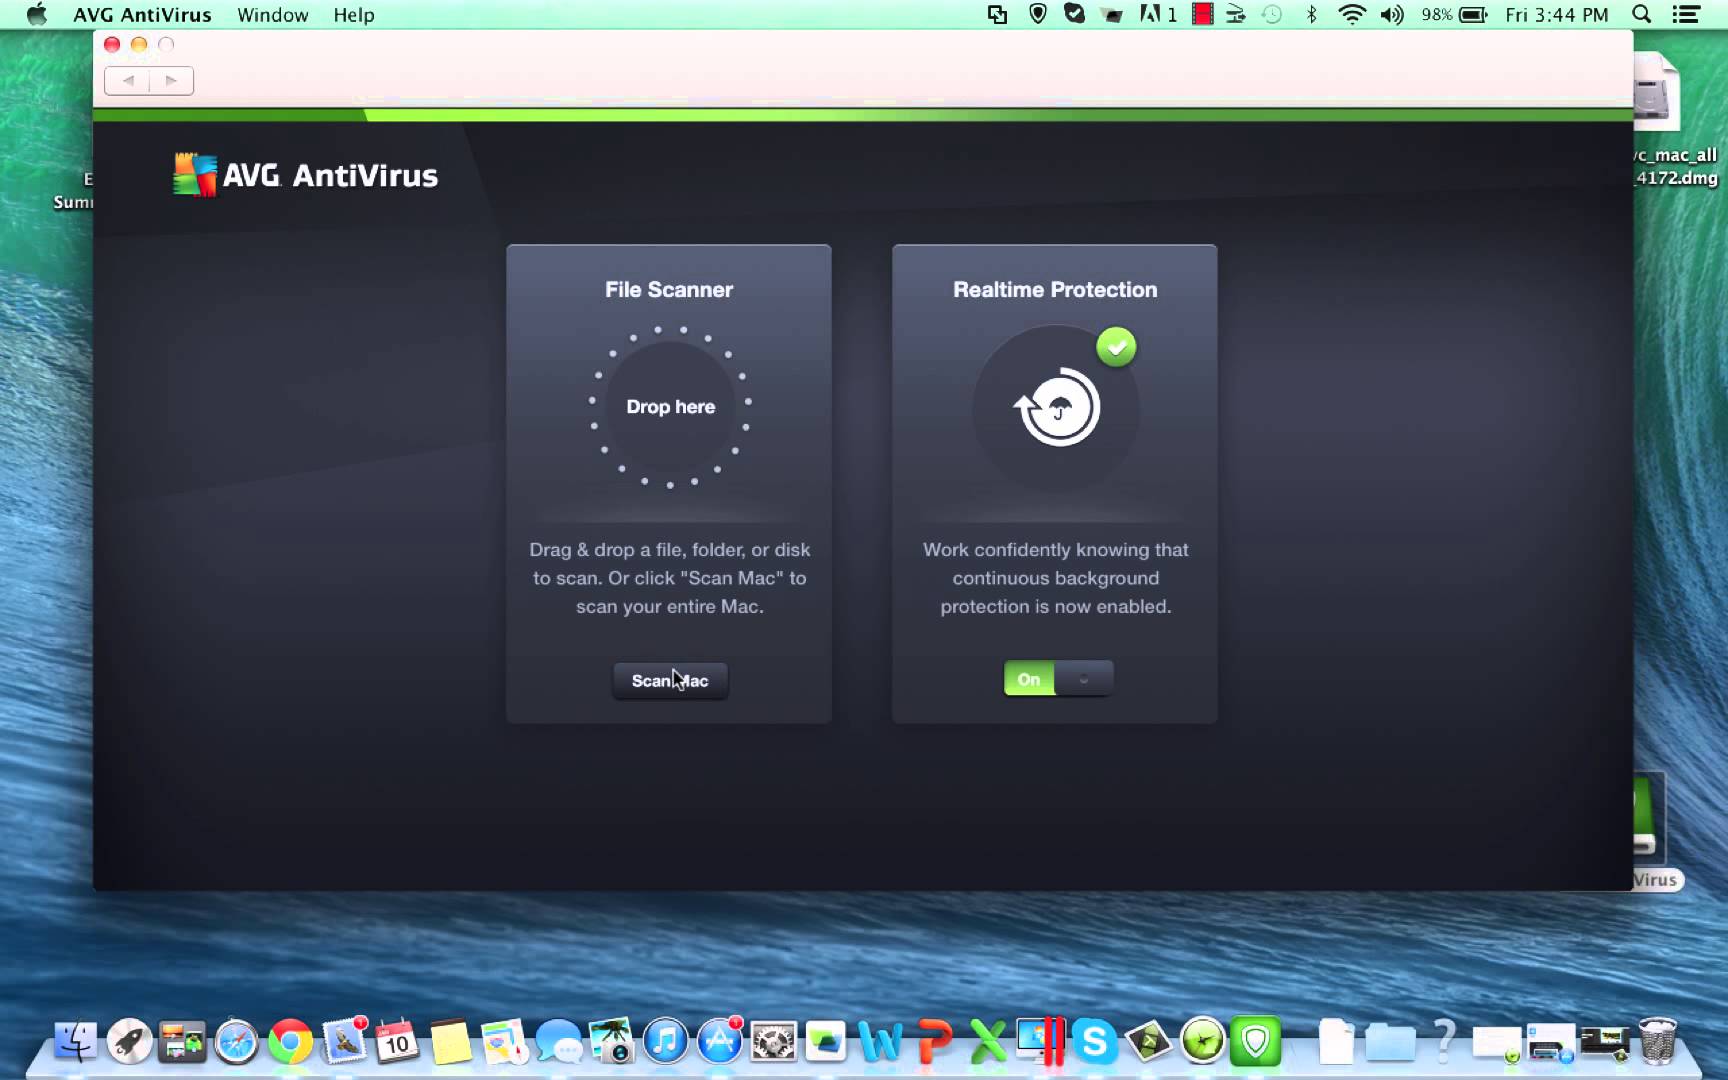Open App Store from the dock
The image size is (1728, 1080).
[719, 1042]
